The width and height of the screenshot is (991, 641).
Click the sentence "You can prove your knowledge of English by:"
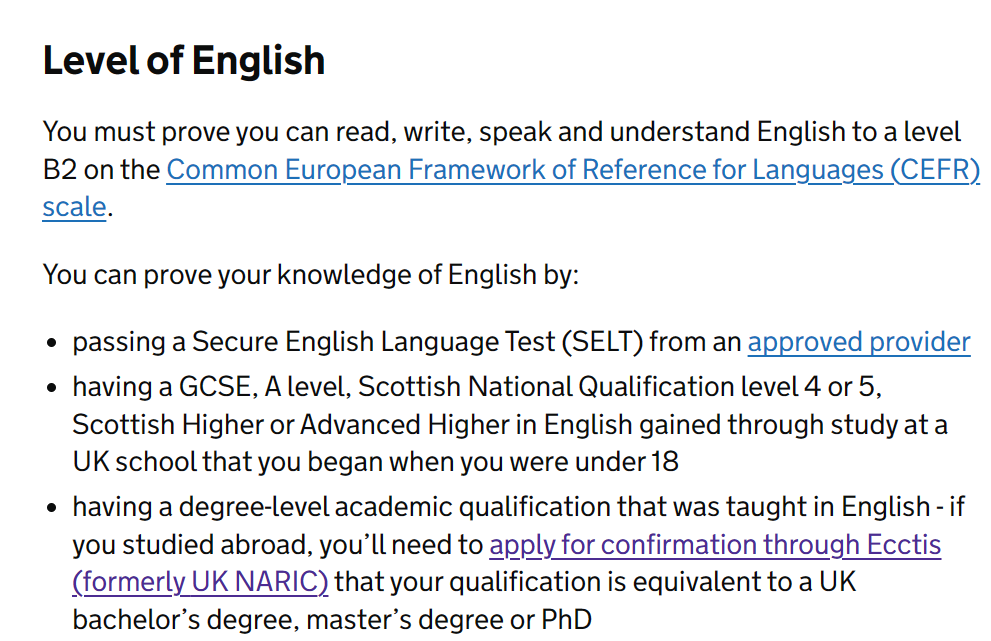pyautogui.click(x=310, y=275)
